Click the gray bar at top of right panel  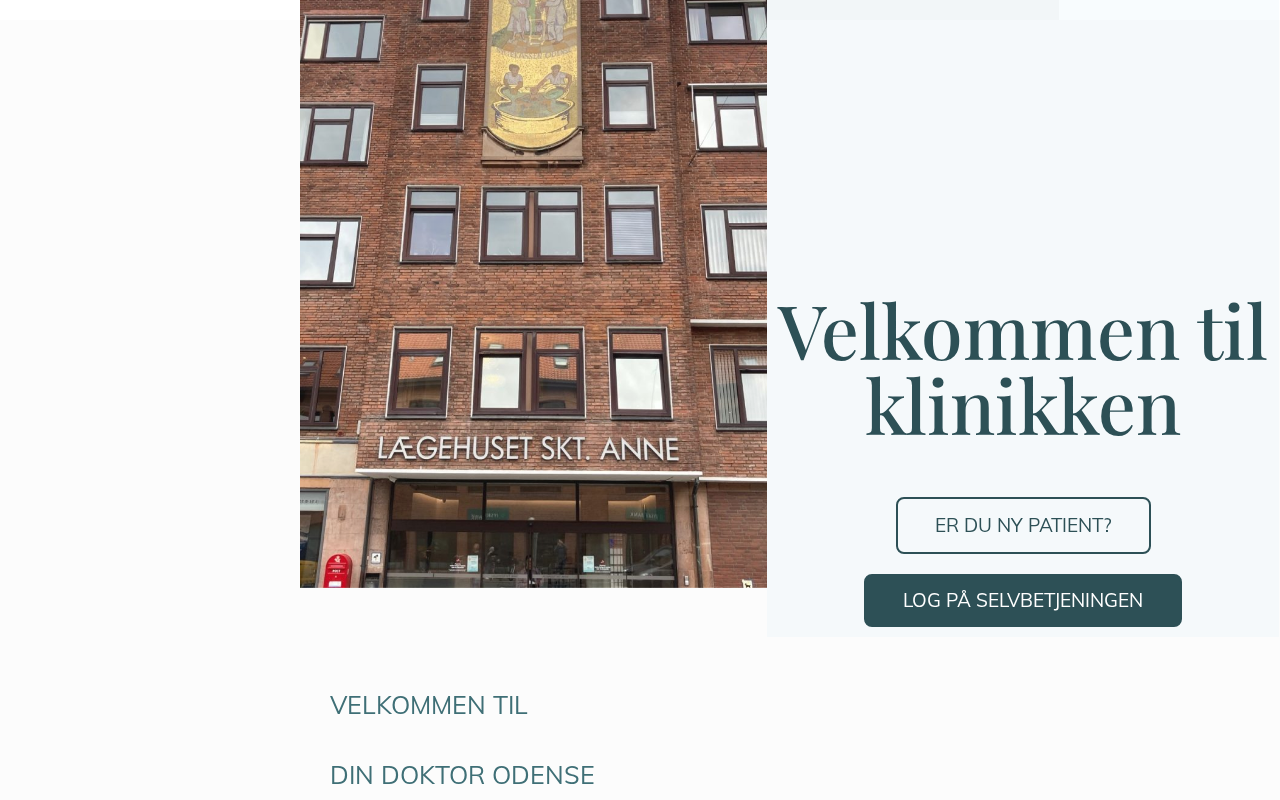pos(913,10)
